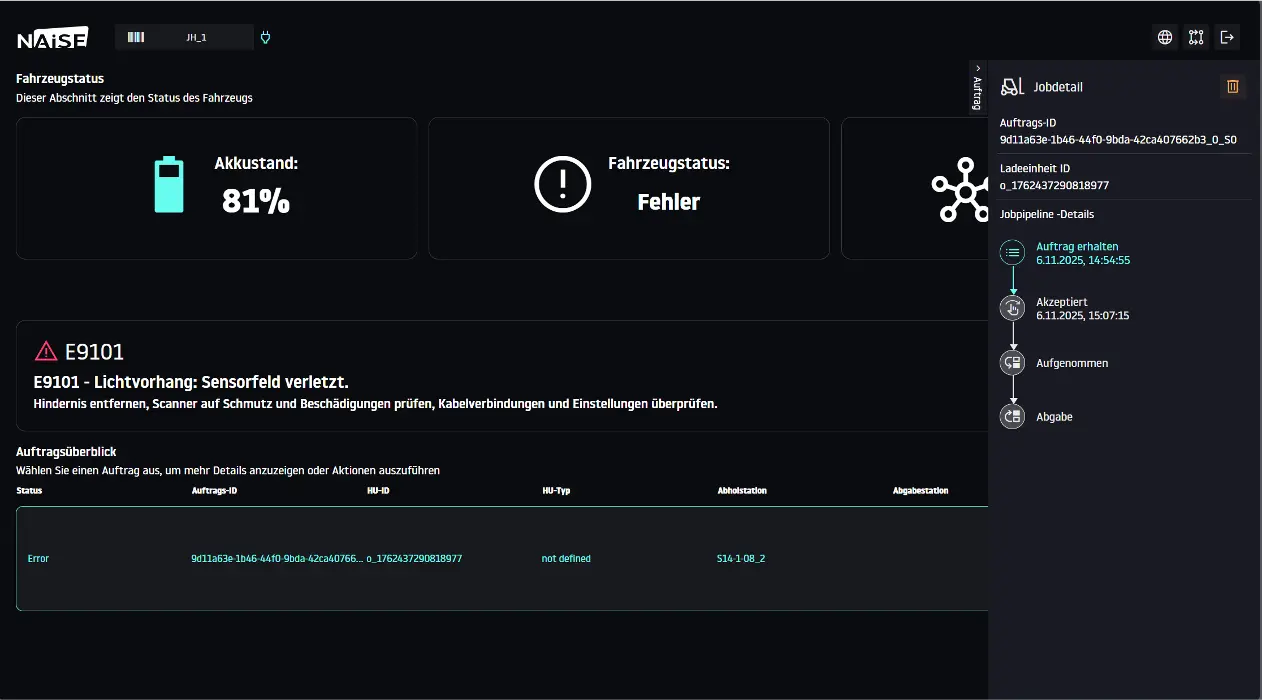Click the Abholstation S14-1-08_2 cell

(741, 559)
